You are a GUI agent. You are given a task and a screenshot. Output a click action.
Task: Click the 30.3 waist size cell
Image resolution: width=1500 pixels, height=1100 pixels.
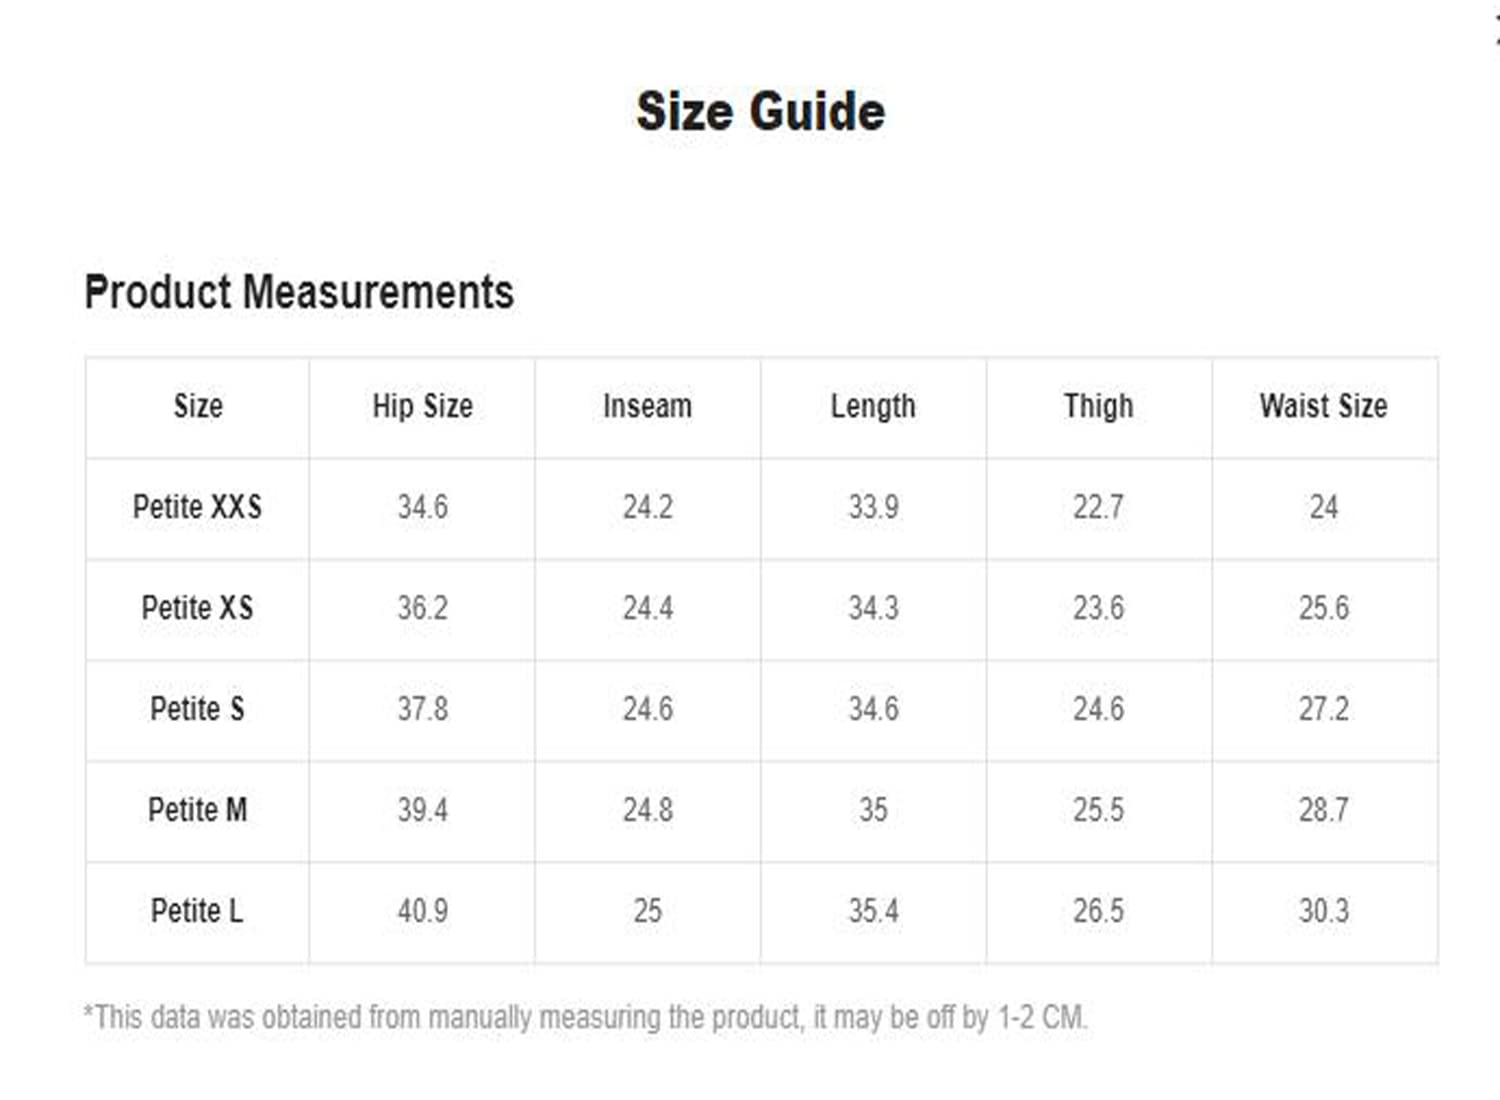1323,911
